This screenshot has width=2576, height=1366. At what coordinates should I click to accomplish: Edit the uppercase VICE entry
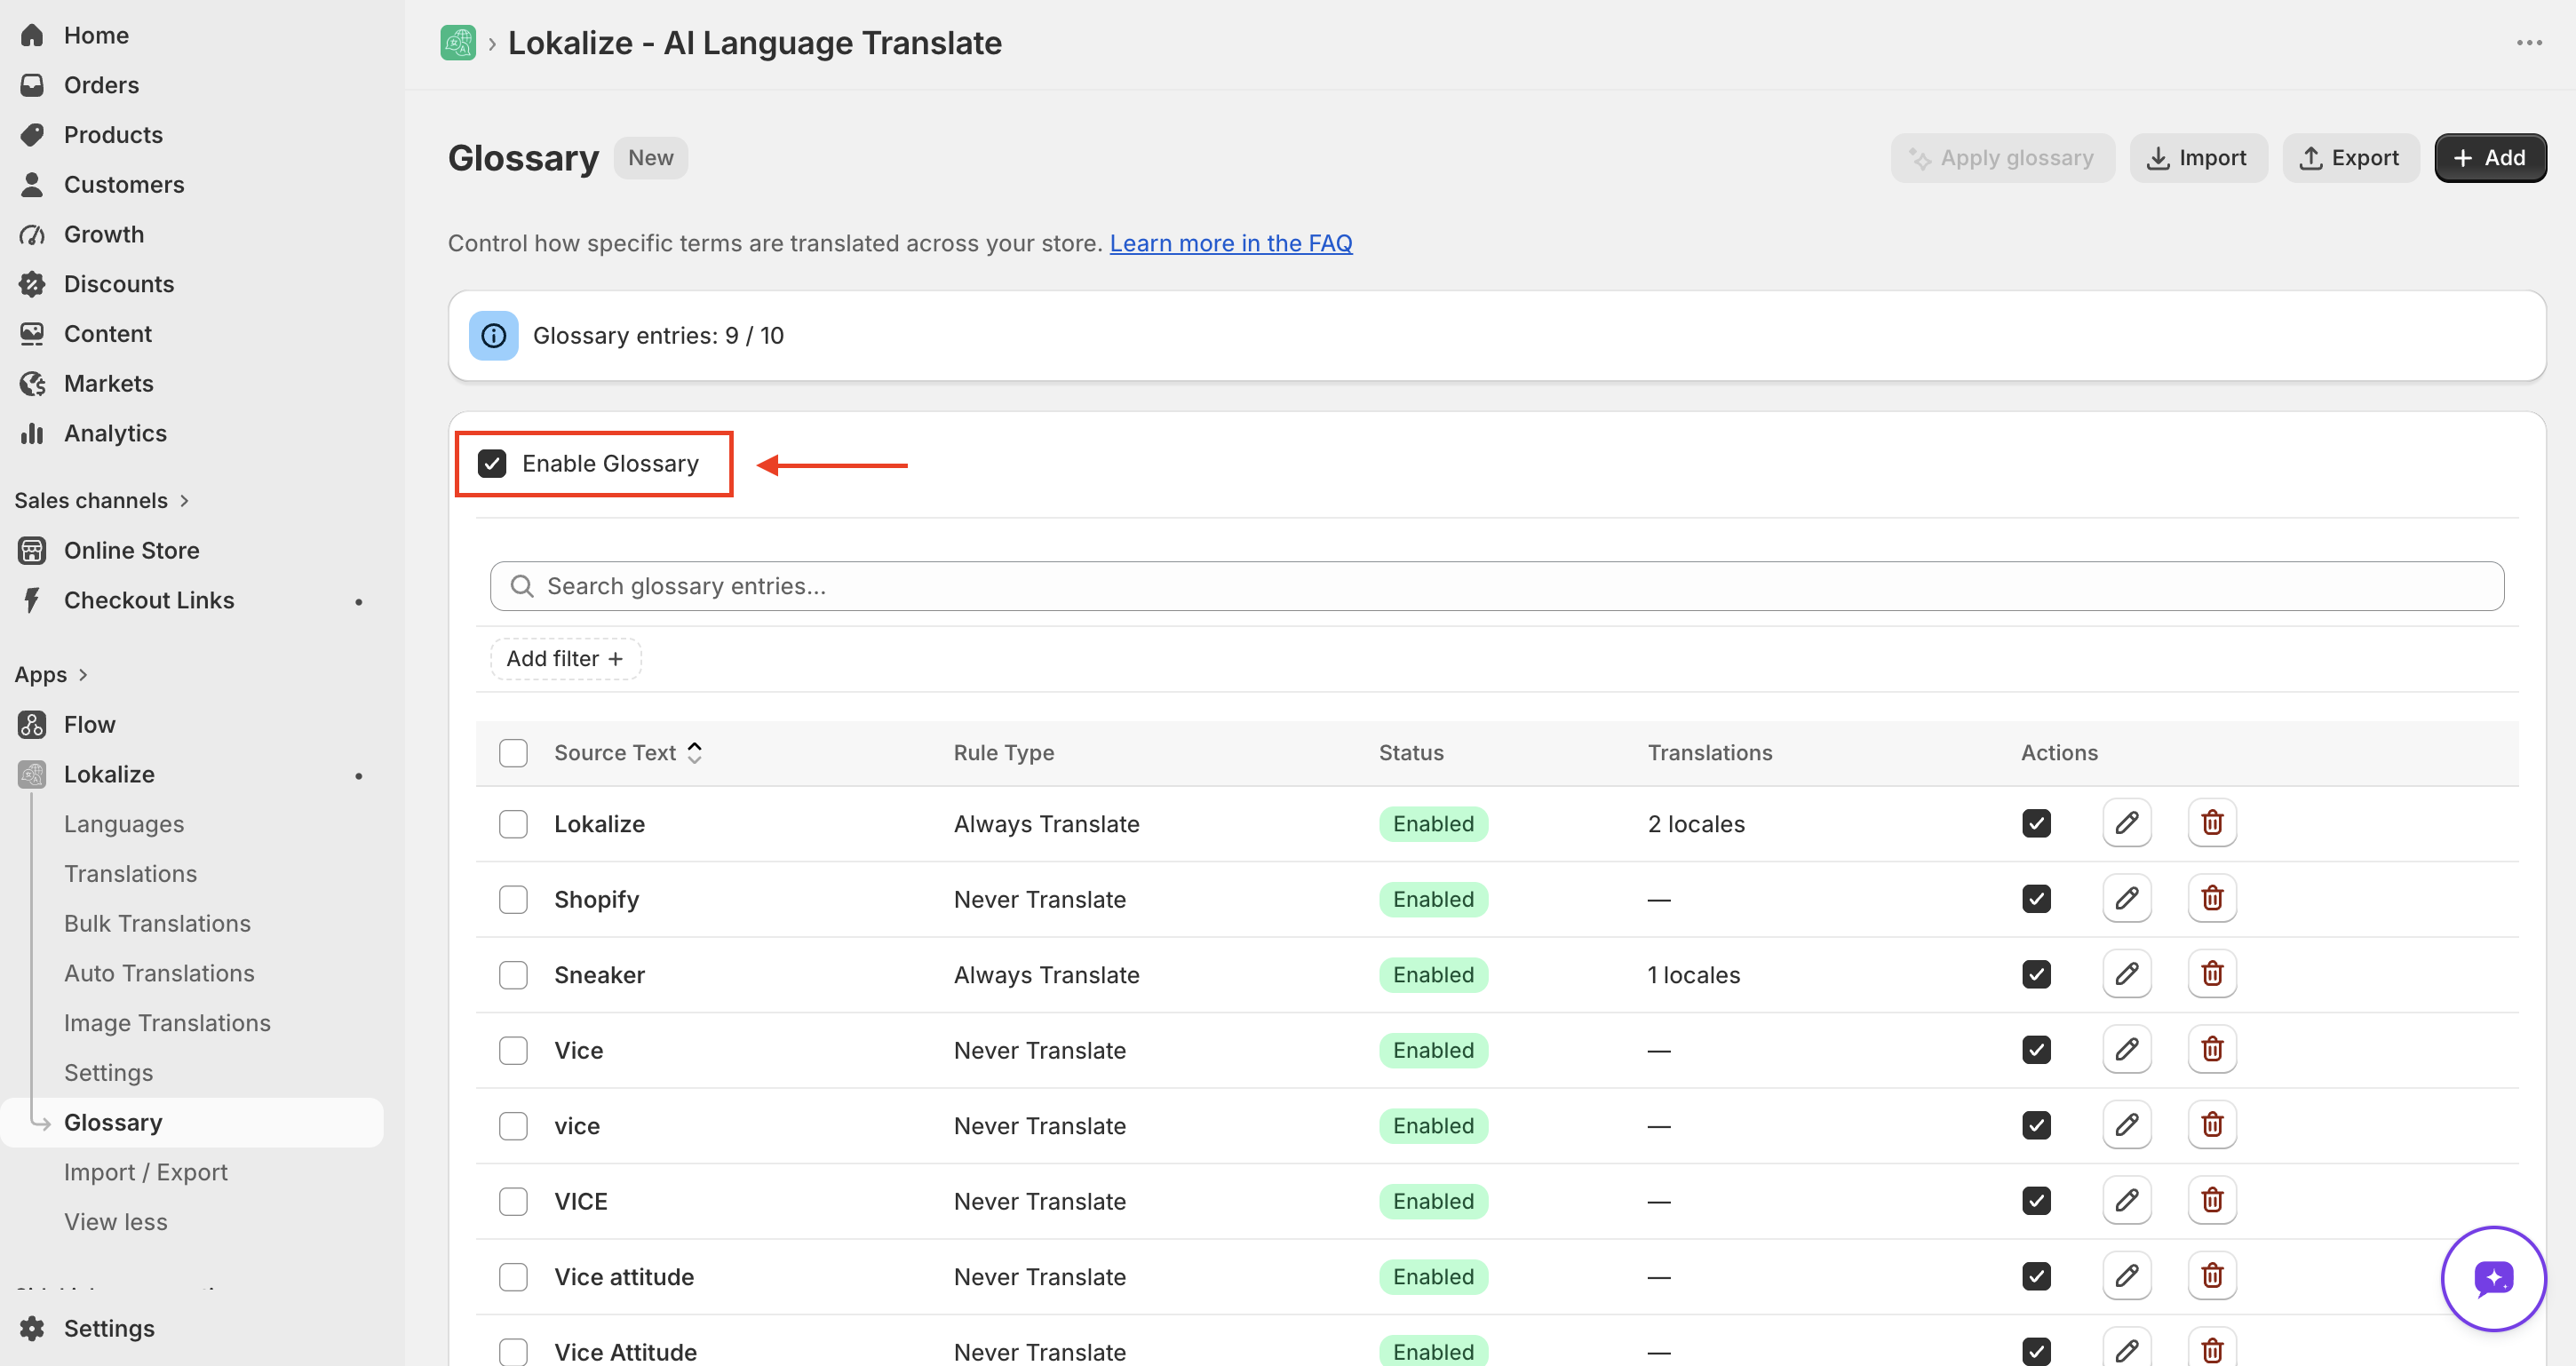[2126, 1201]
